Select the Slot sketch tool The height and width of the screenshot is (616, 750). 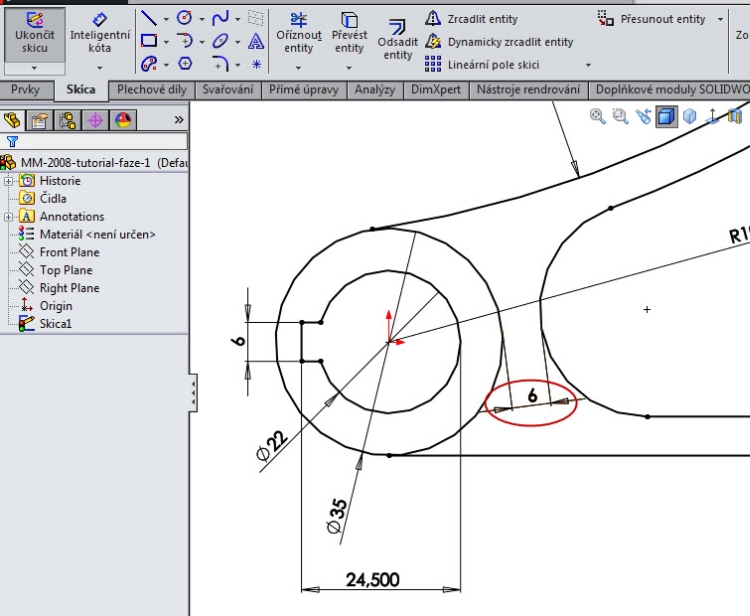pyautogui.click(x=149, y=63)
